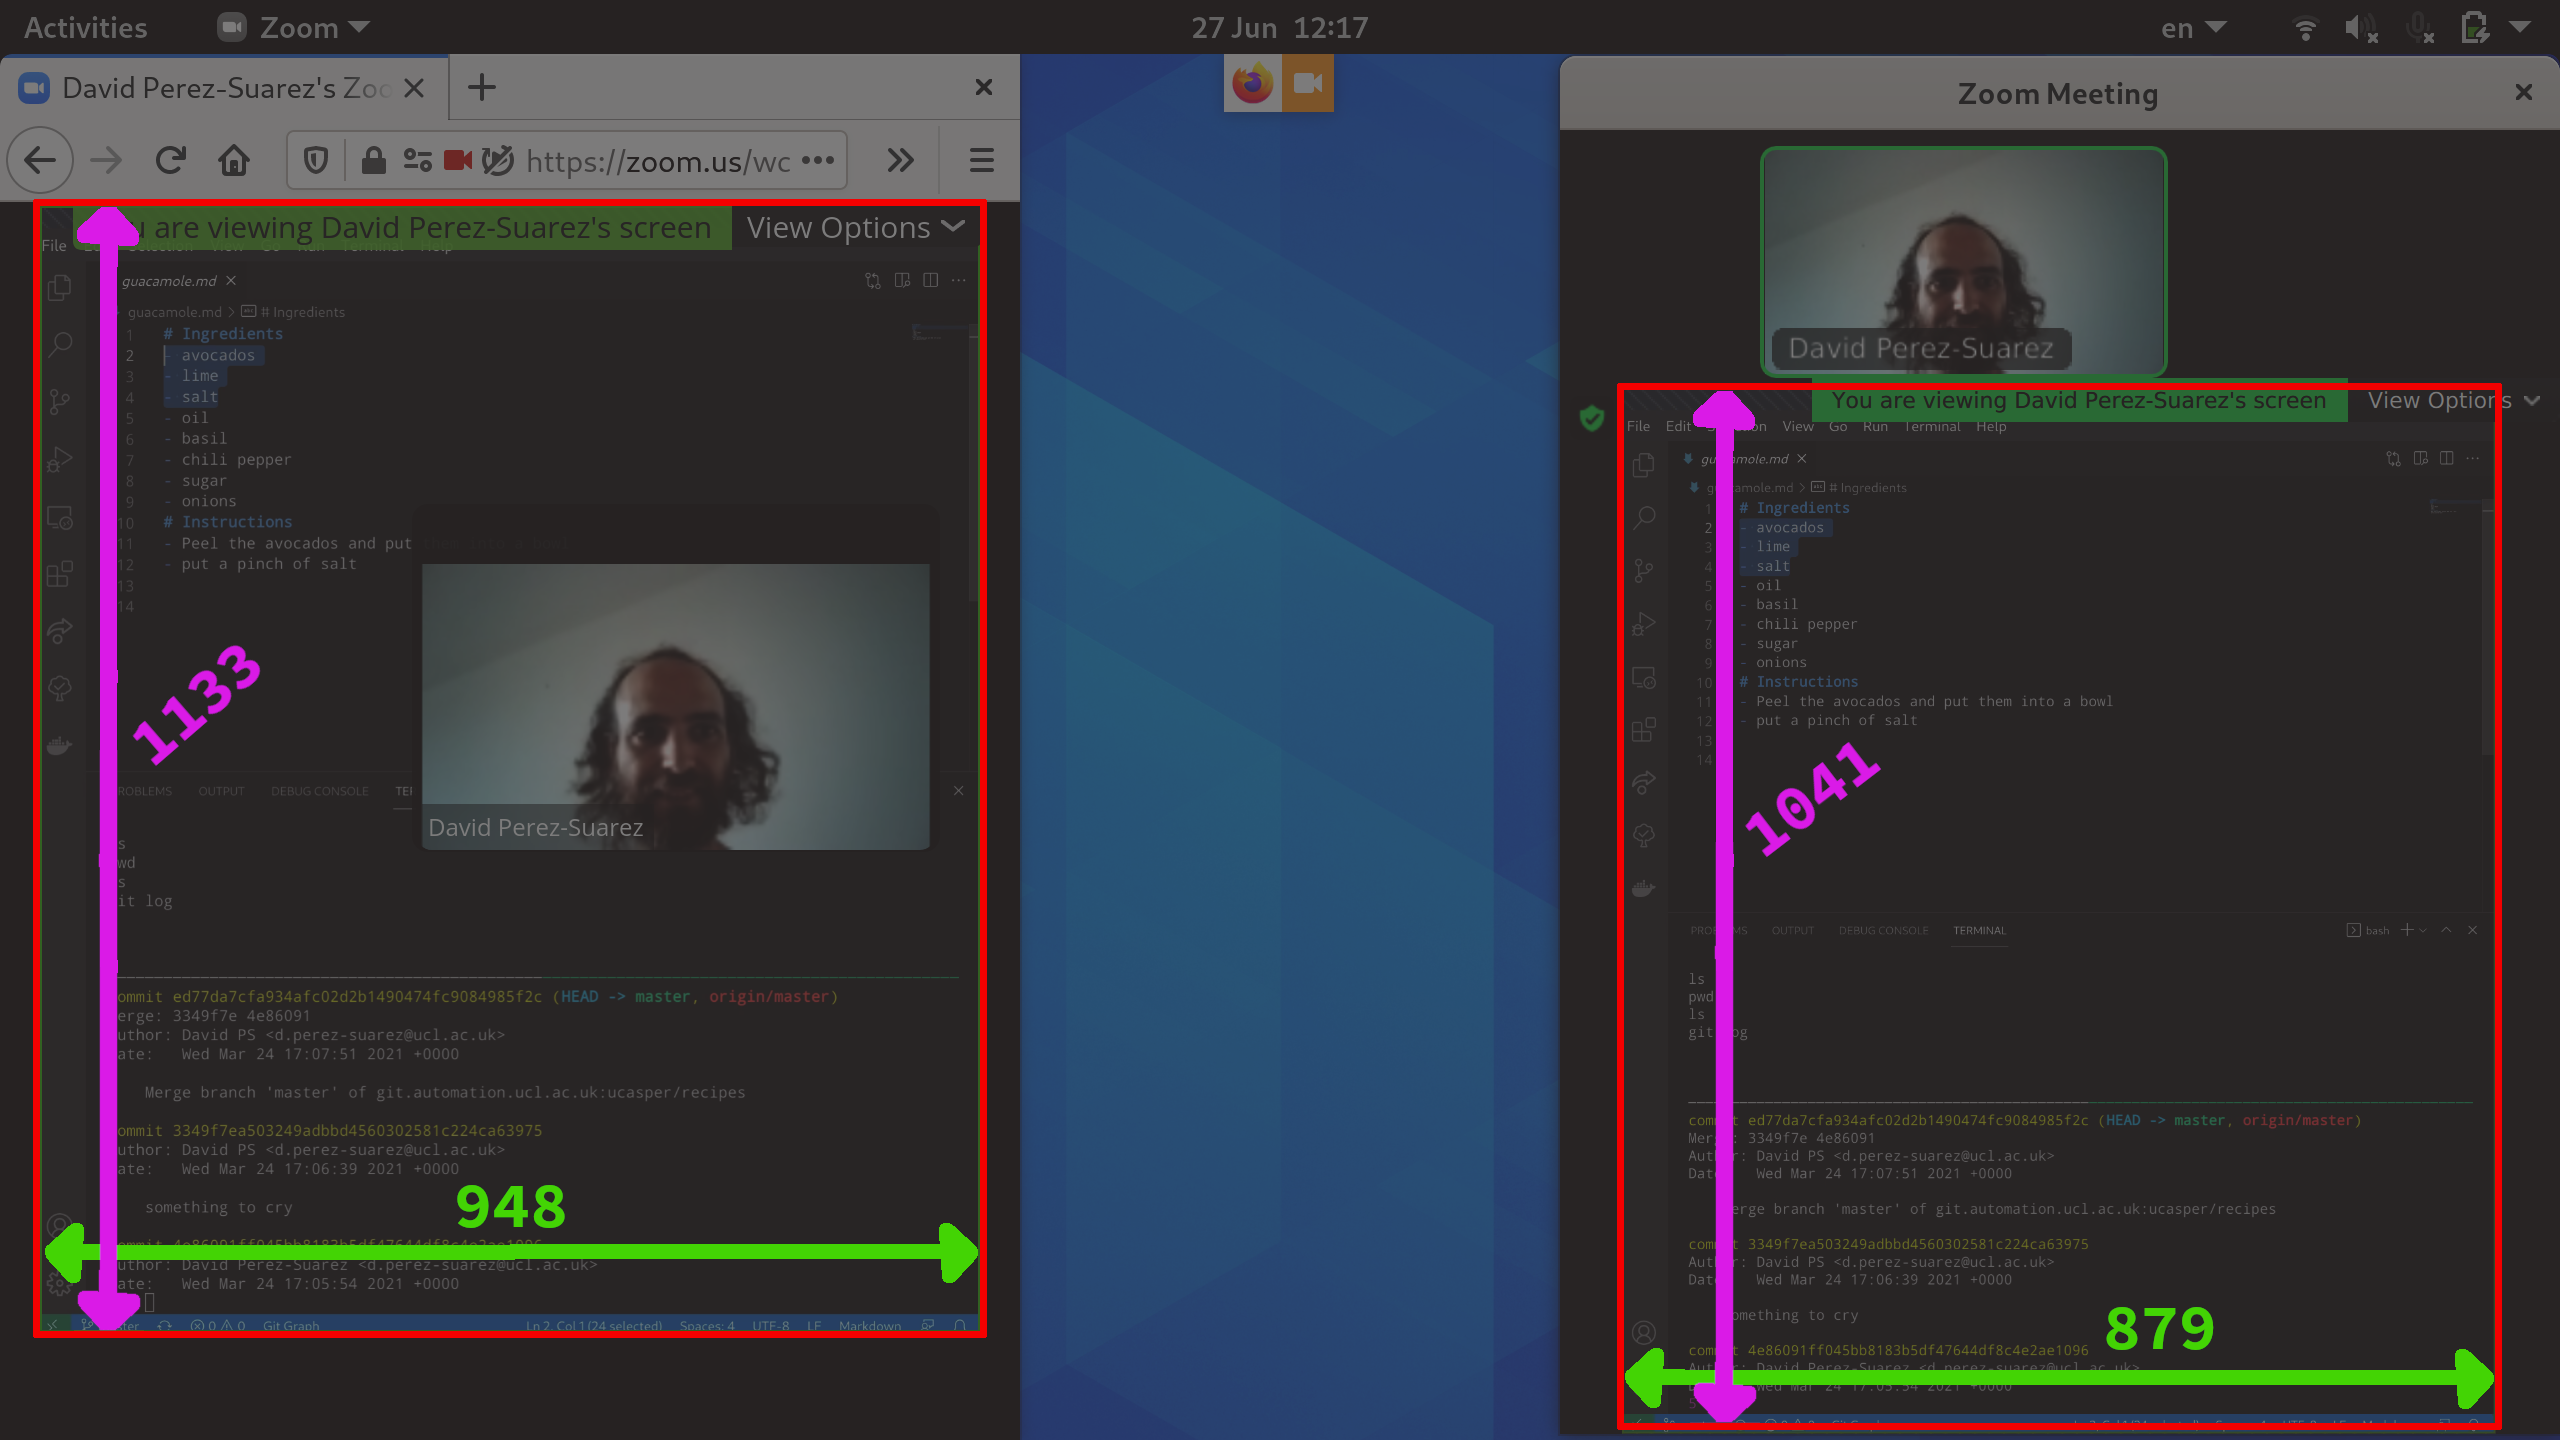
Task: Select the DEBUG CONSOLE tab in the Firefox shared screen
Action: (x=319, y=791)
